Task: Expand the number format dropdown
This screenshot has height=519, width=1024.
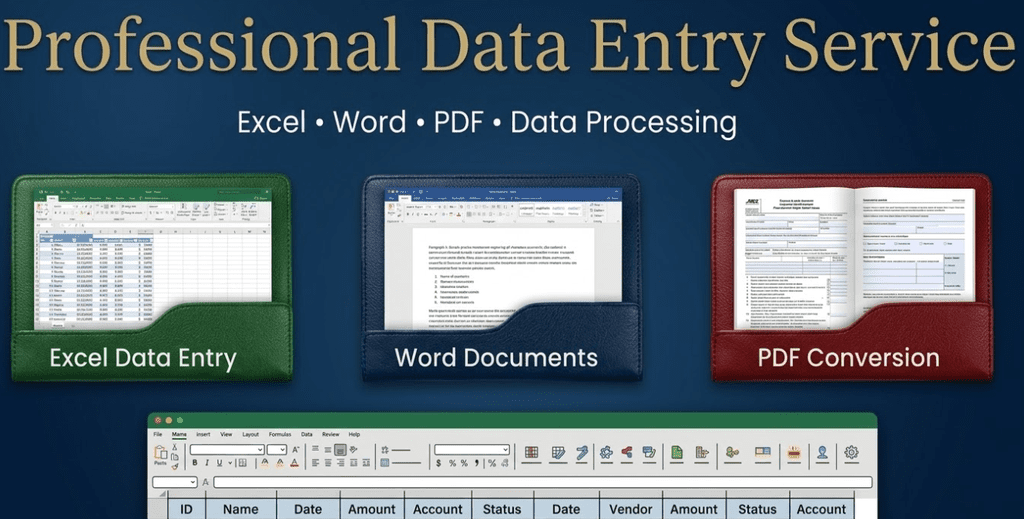Action: 472,450
